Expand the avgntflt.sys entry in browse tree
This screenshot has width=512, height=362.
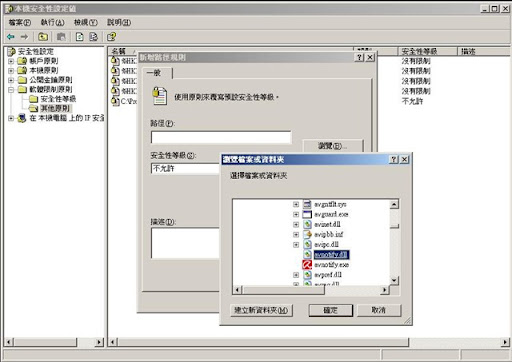[296, 204]
